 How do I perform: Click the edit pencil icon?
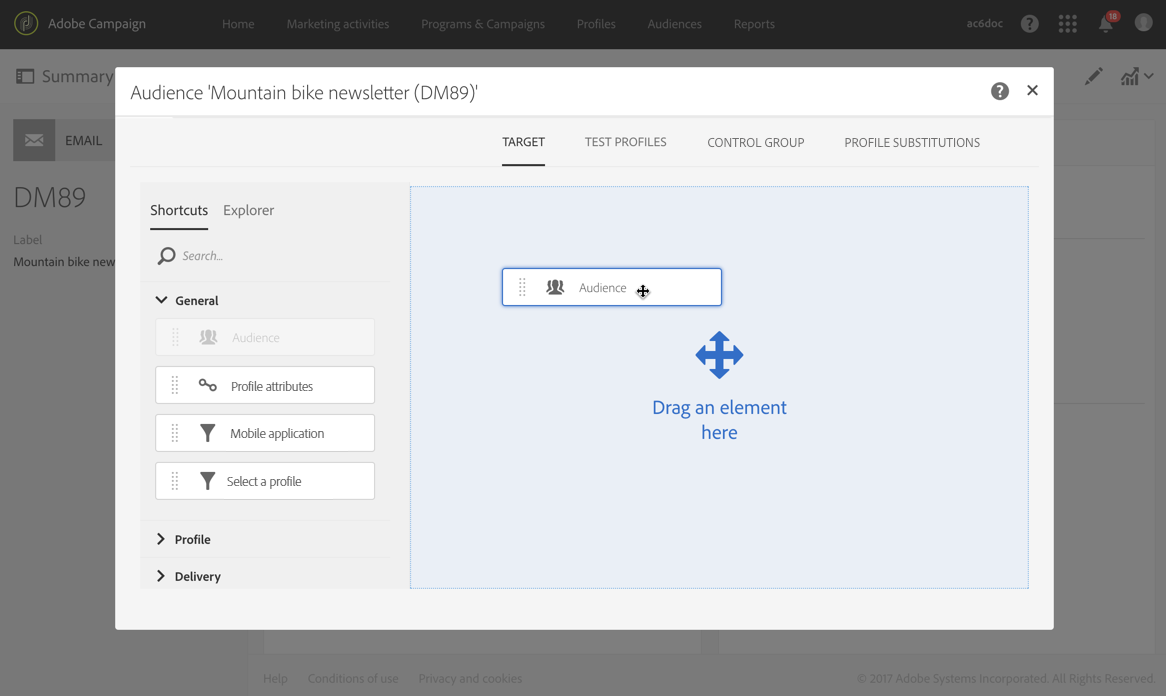coord(1093,76)
